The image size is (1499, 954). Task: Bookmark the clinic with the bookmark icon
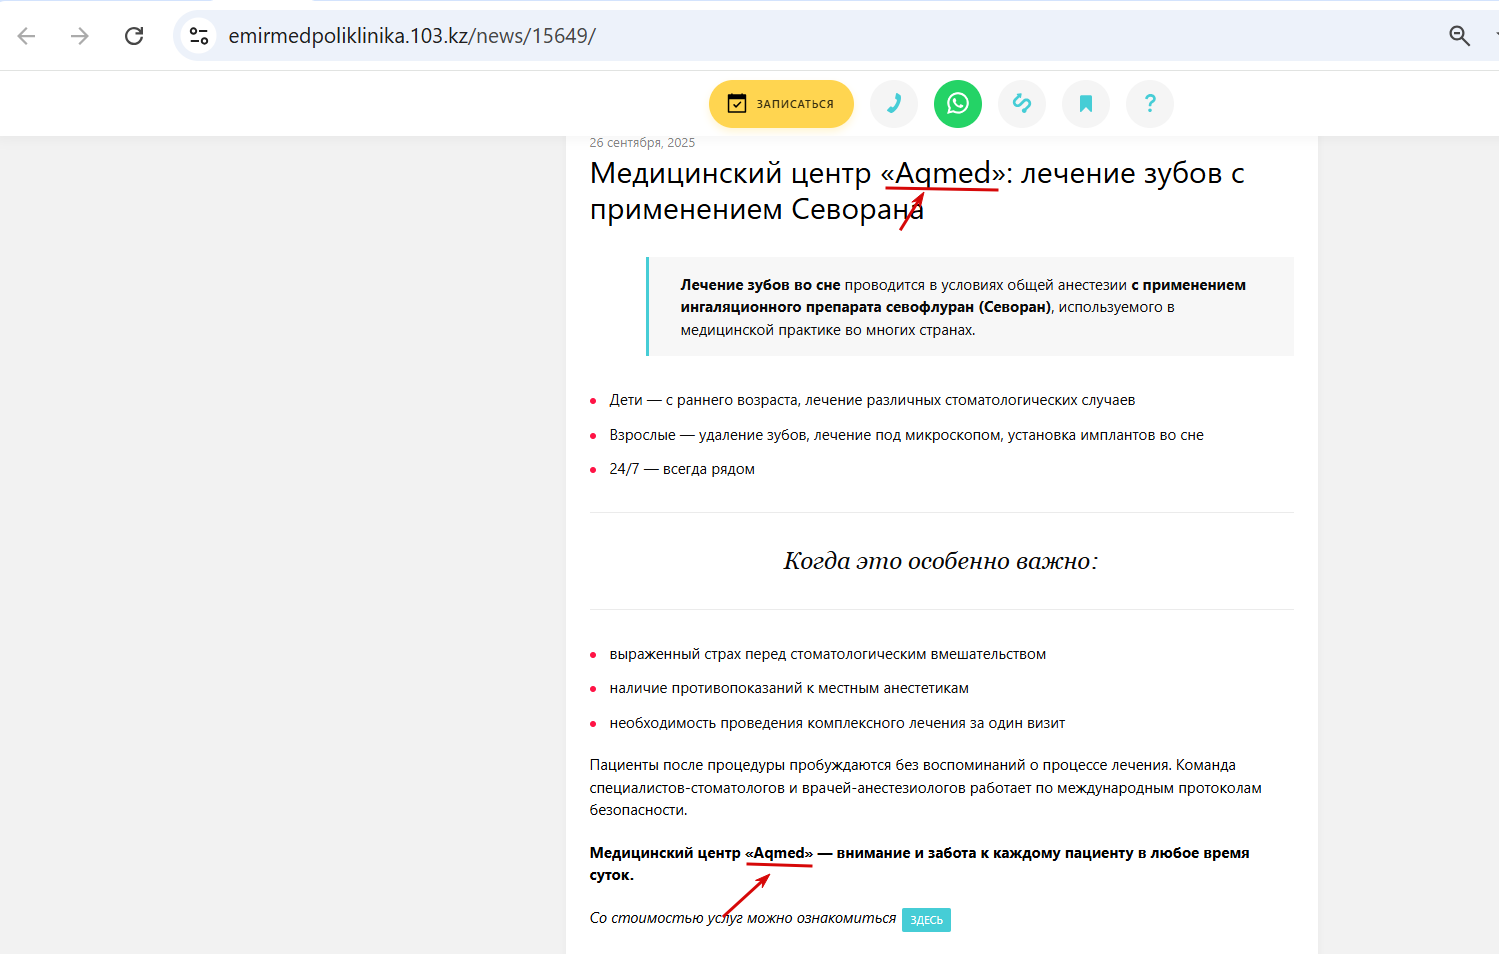[1086, 104]
